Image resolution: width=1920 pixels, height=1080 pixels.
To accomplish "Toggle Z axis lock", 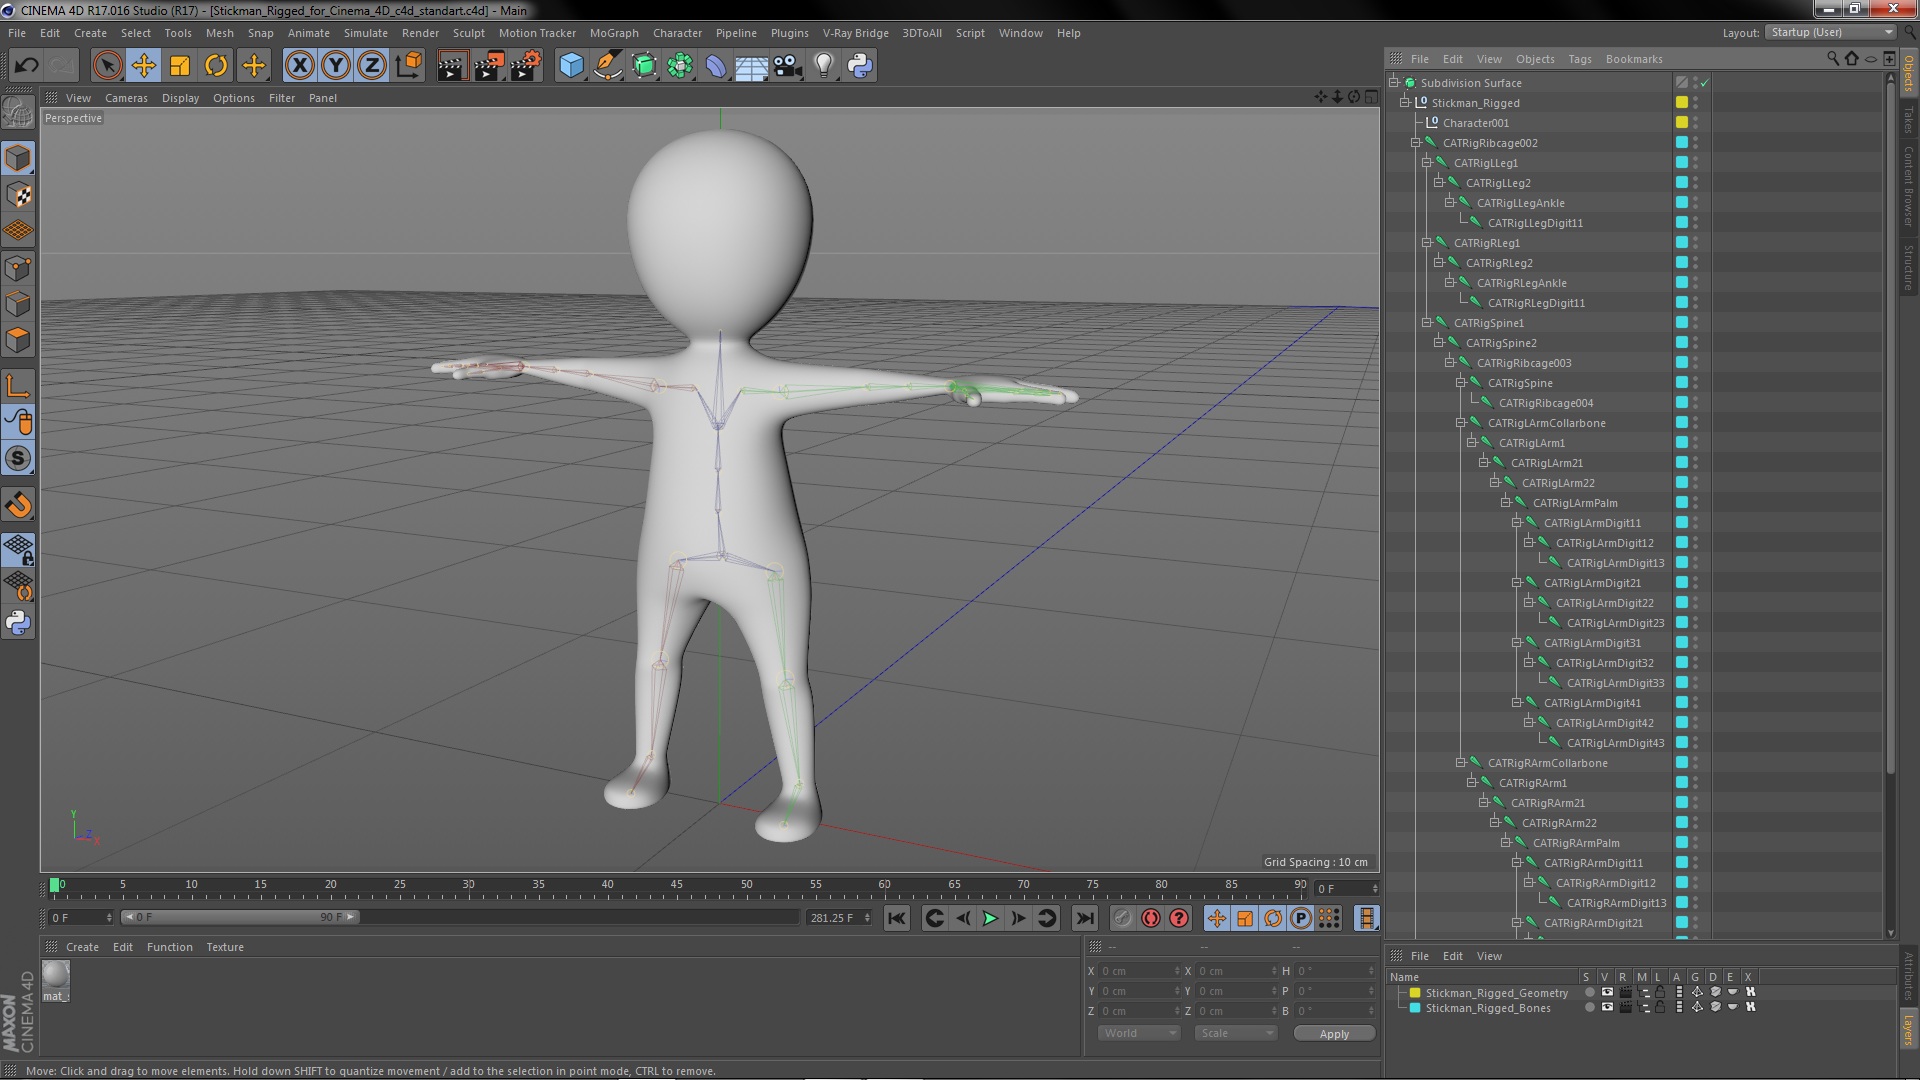I will click(x=372, y=66).
